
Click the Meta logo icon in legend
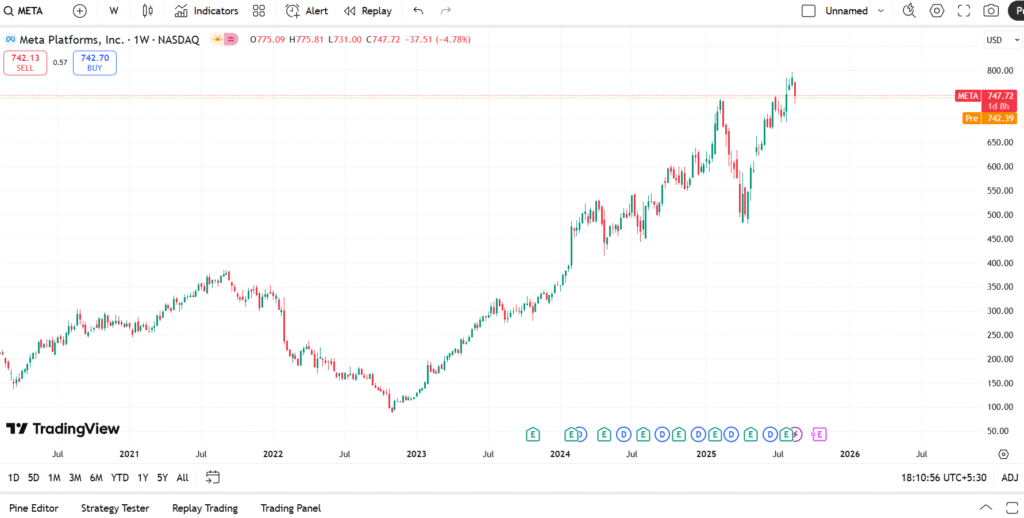click(x=10, y=39)
